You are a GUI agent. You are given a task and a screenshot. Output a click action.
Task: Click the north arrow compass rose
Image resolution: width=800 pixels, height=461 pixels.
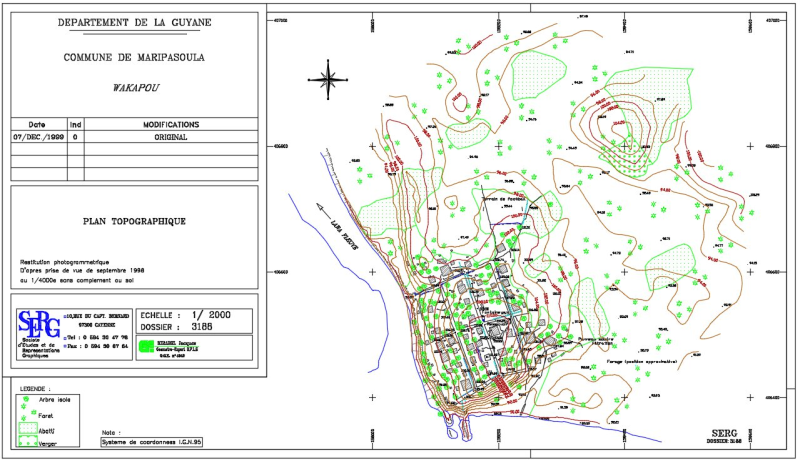326,74
